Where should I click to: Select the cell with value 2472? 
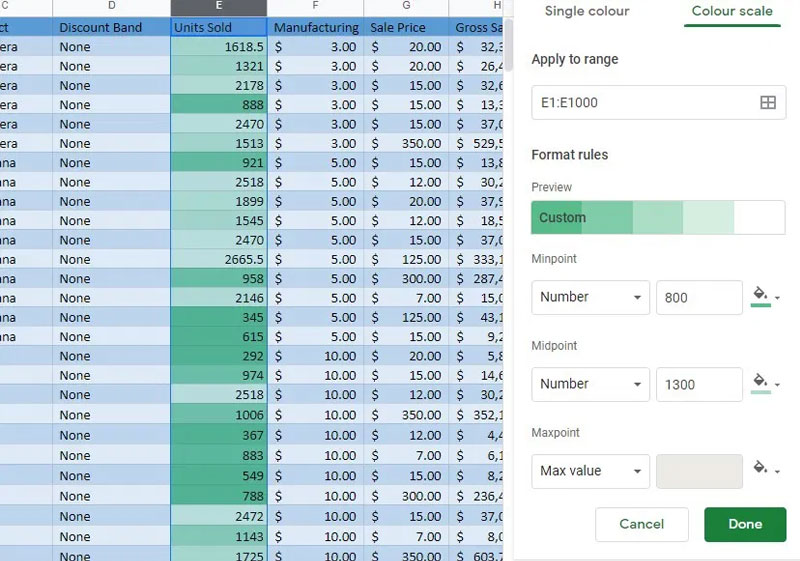[218, 516]
